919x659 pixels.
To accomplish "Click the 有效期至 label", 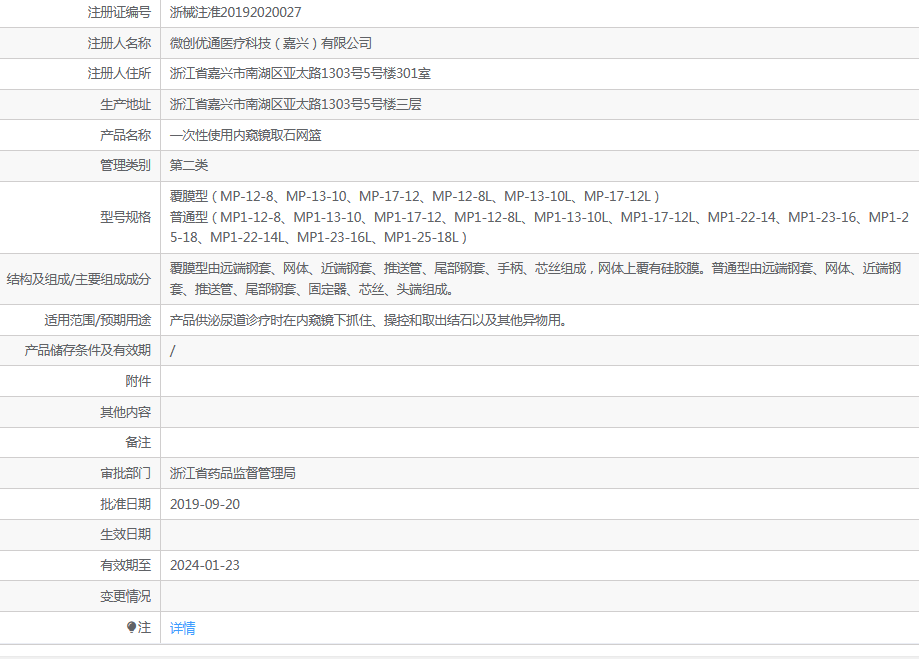I will pos(125,565).
